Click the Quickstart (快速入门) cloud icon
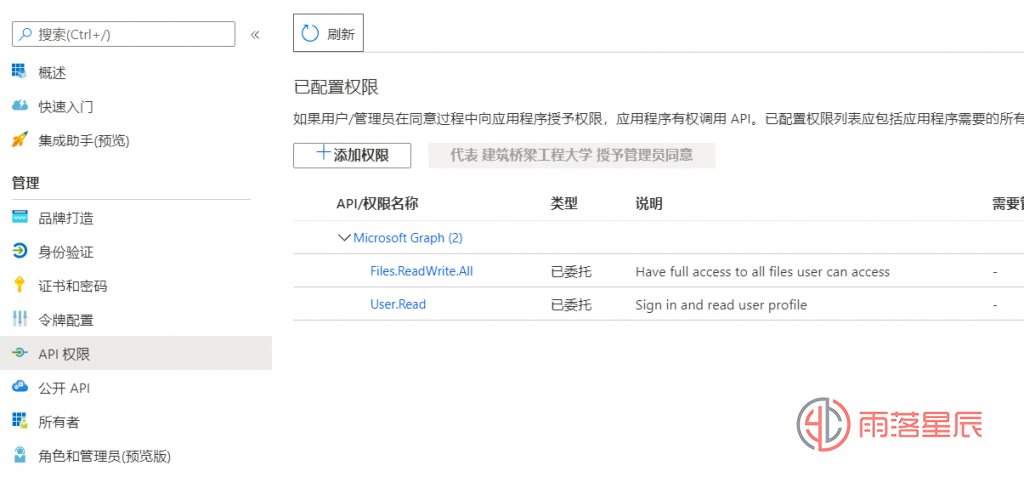The width and height of the screenshot is (1024, 477). coord(20,106)
